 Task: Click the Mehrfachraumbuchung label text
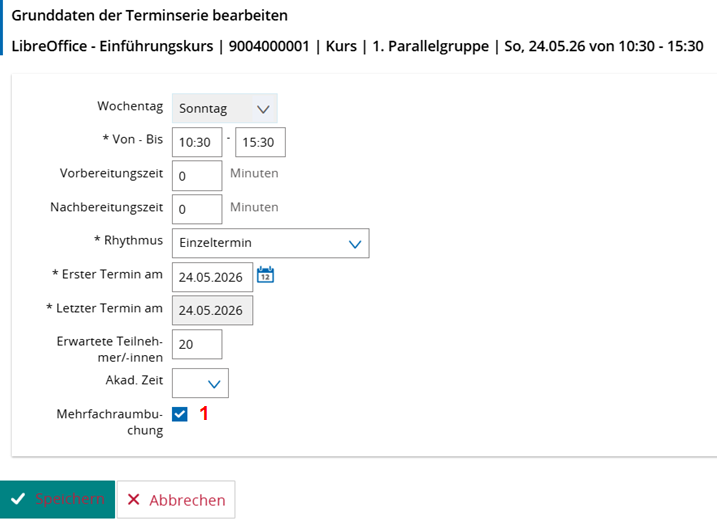pyautogui.click(x=110, y=422)
